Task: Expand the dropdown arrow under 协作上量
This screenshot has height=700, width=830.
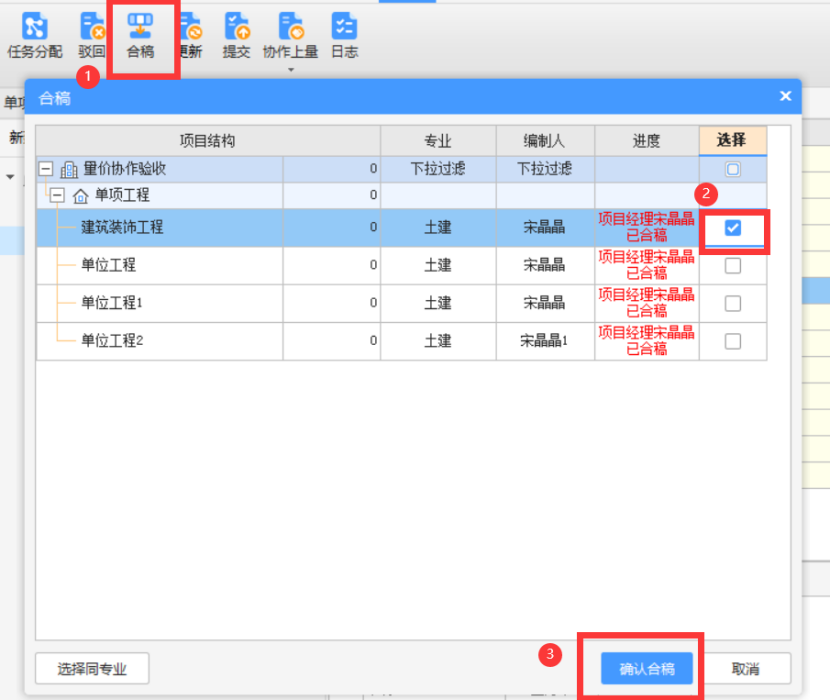Action: 291,69
